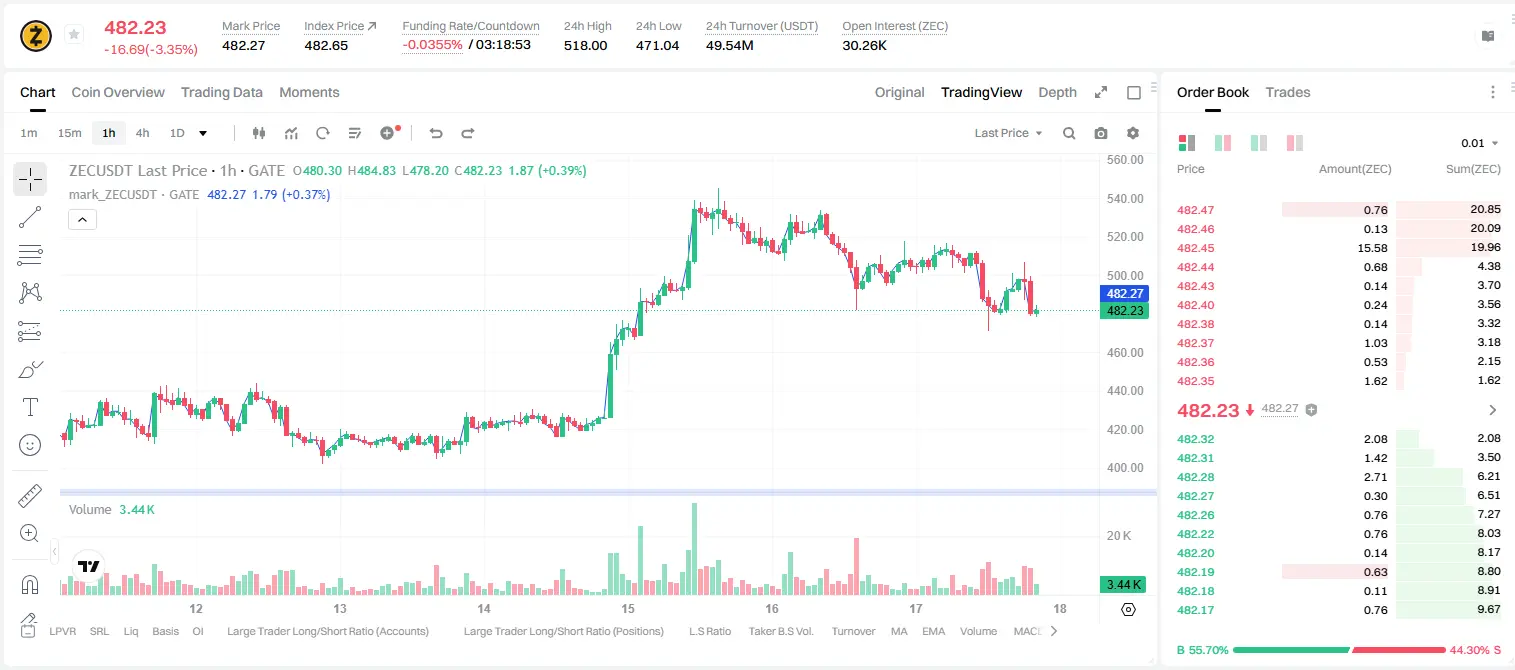Favorite ZEC with the star toggle
Screen dimensions: 1515x670
(73, 35)
